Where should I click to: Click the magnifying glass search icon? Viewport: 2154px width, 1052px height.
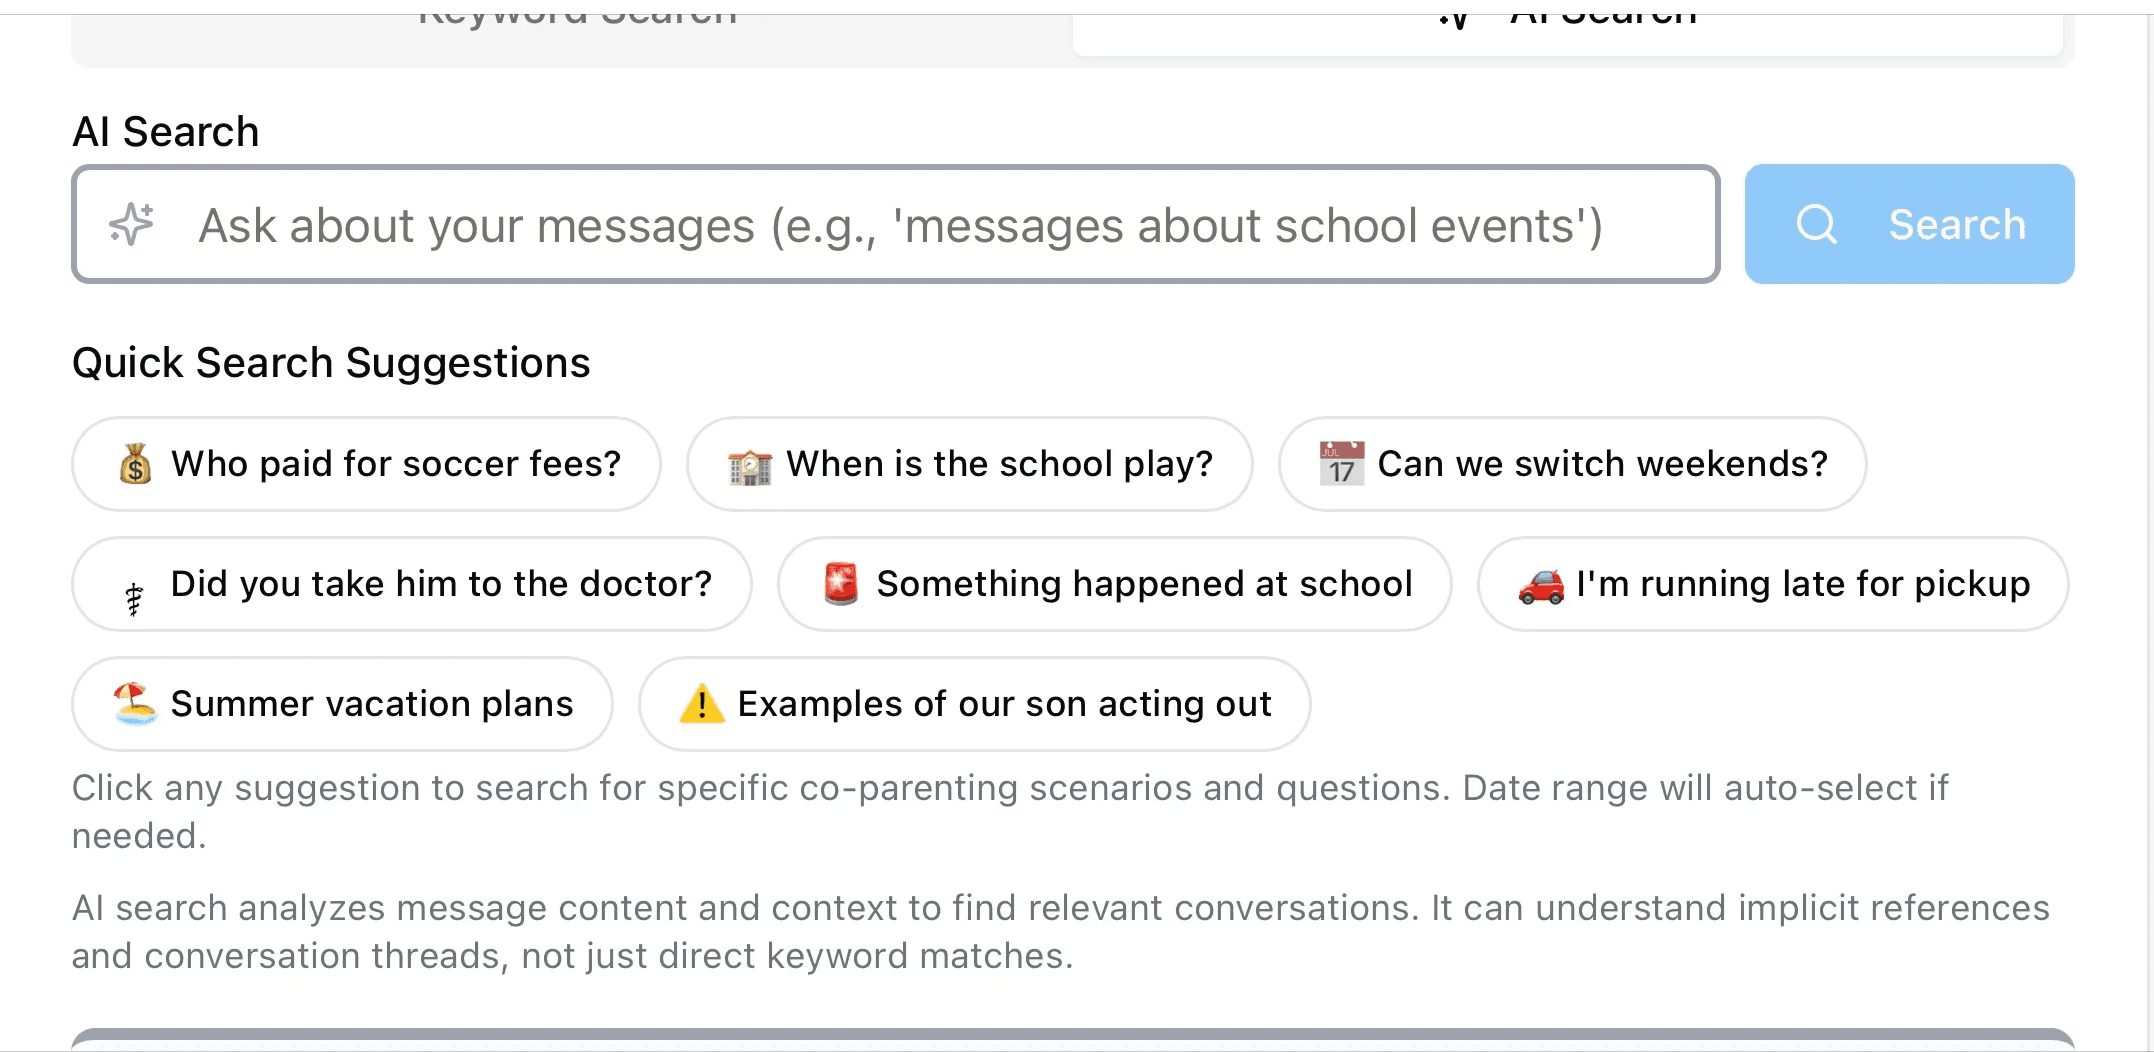(x=1816, y=224)
